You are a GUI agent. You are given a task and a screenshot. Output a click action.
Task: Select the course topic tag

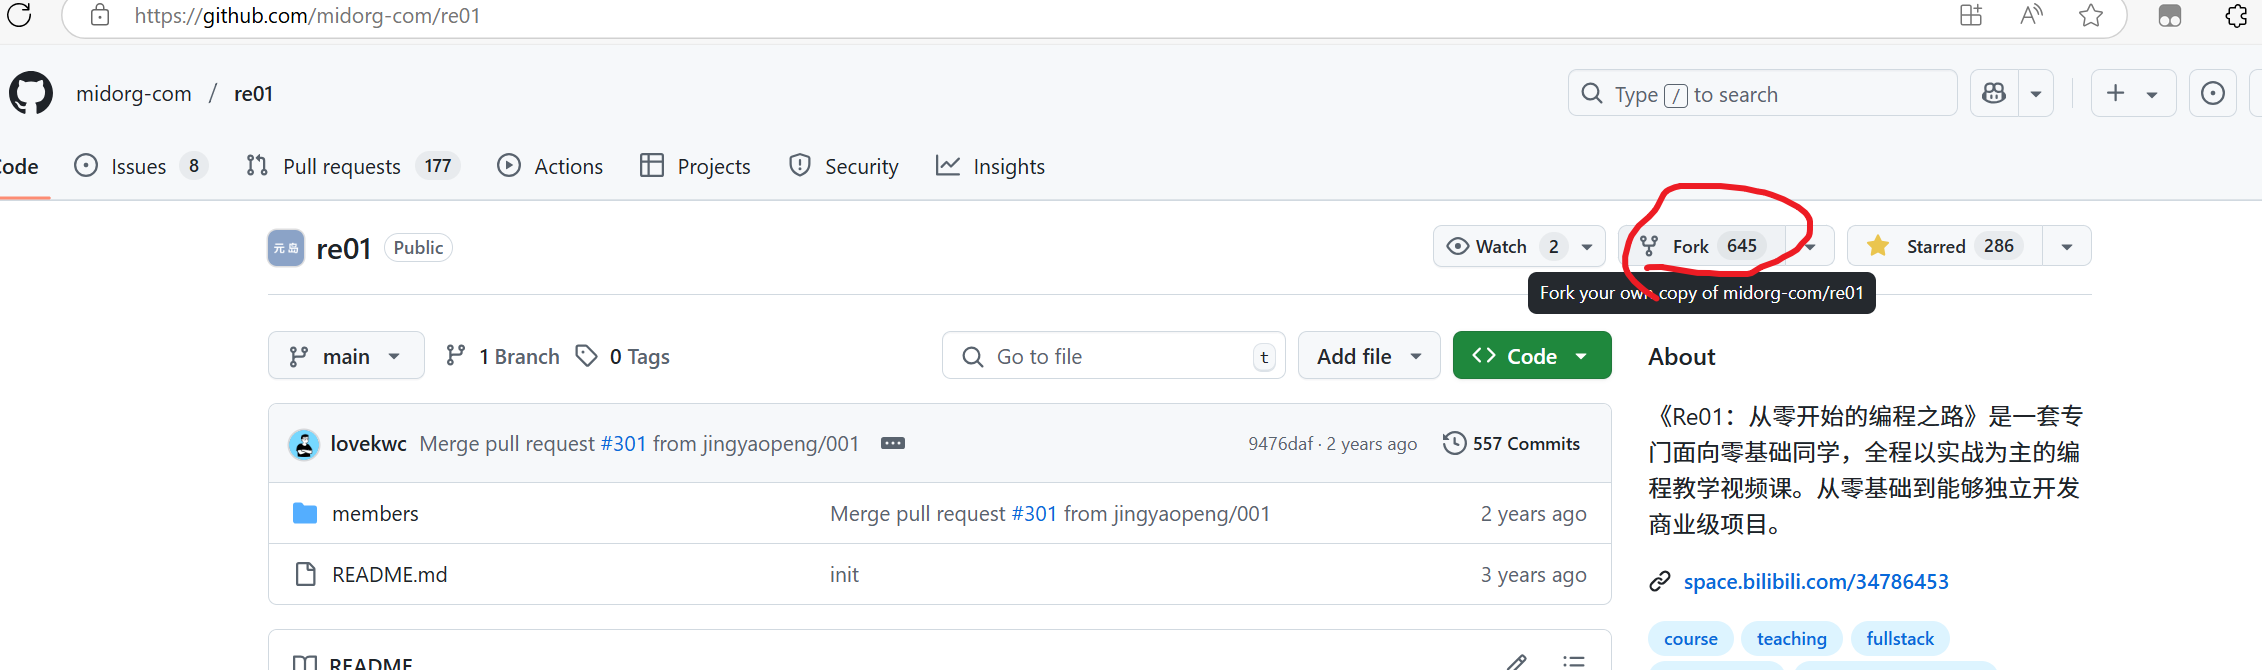[1691, 638]
